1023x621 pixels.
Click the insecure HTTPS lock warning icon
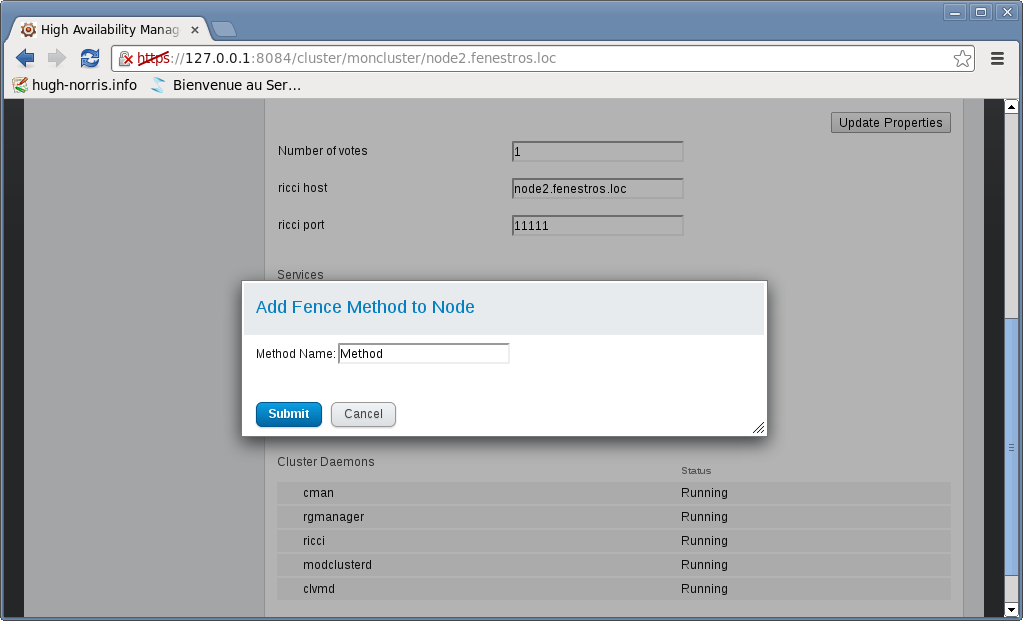126,59
